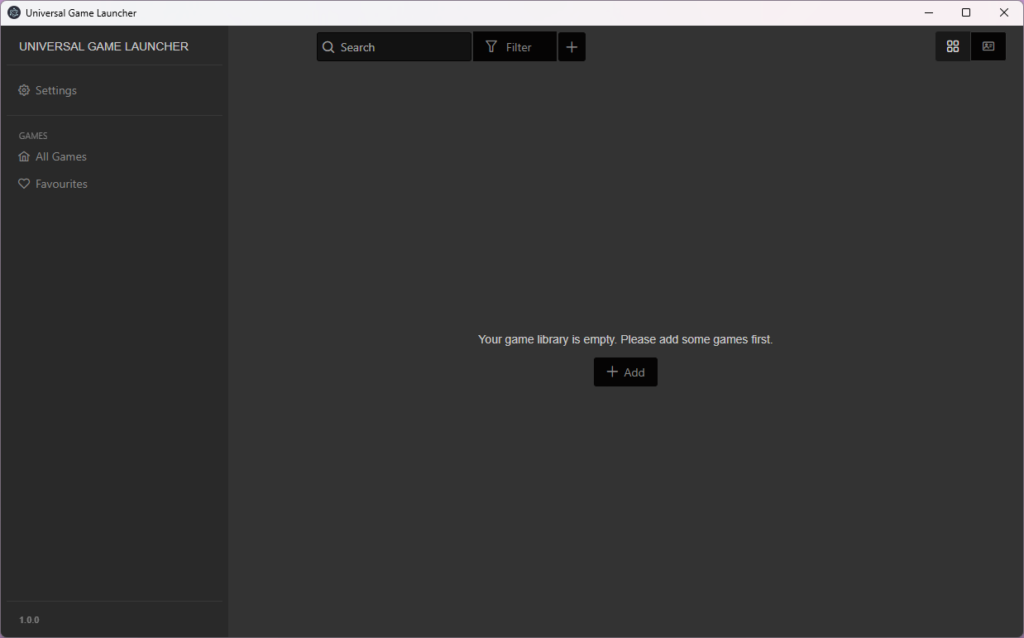1024x638 pixels.
Task: Open the Filter options
Action: click(514, 46)
